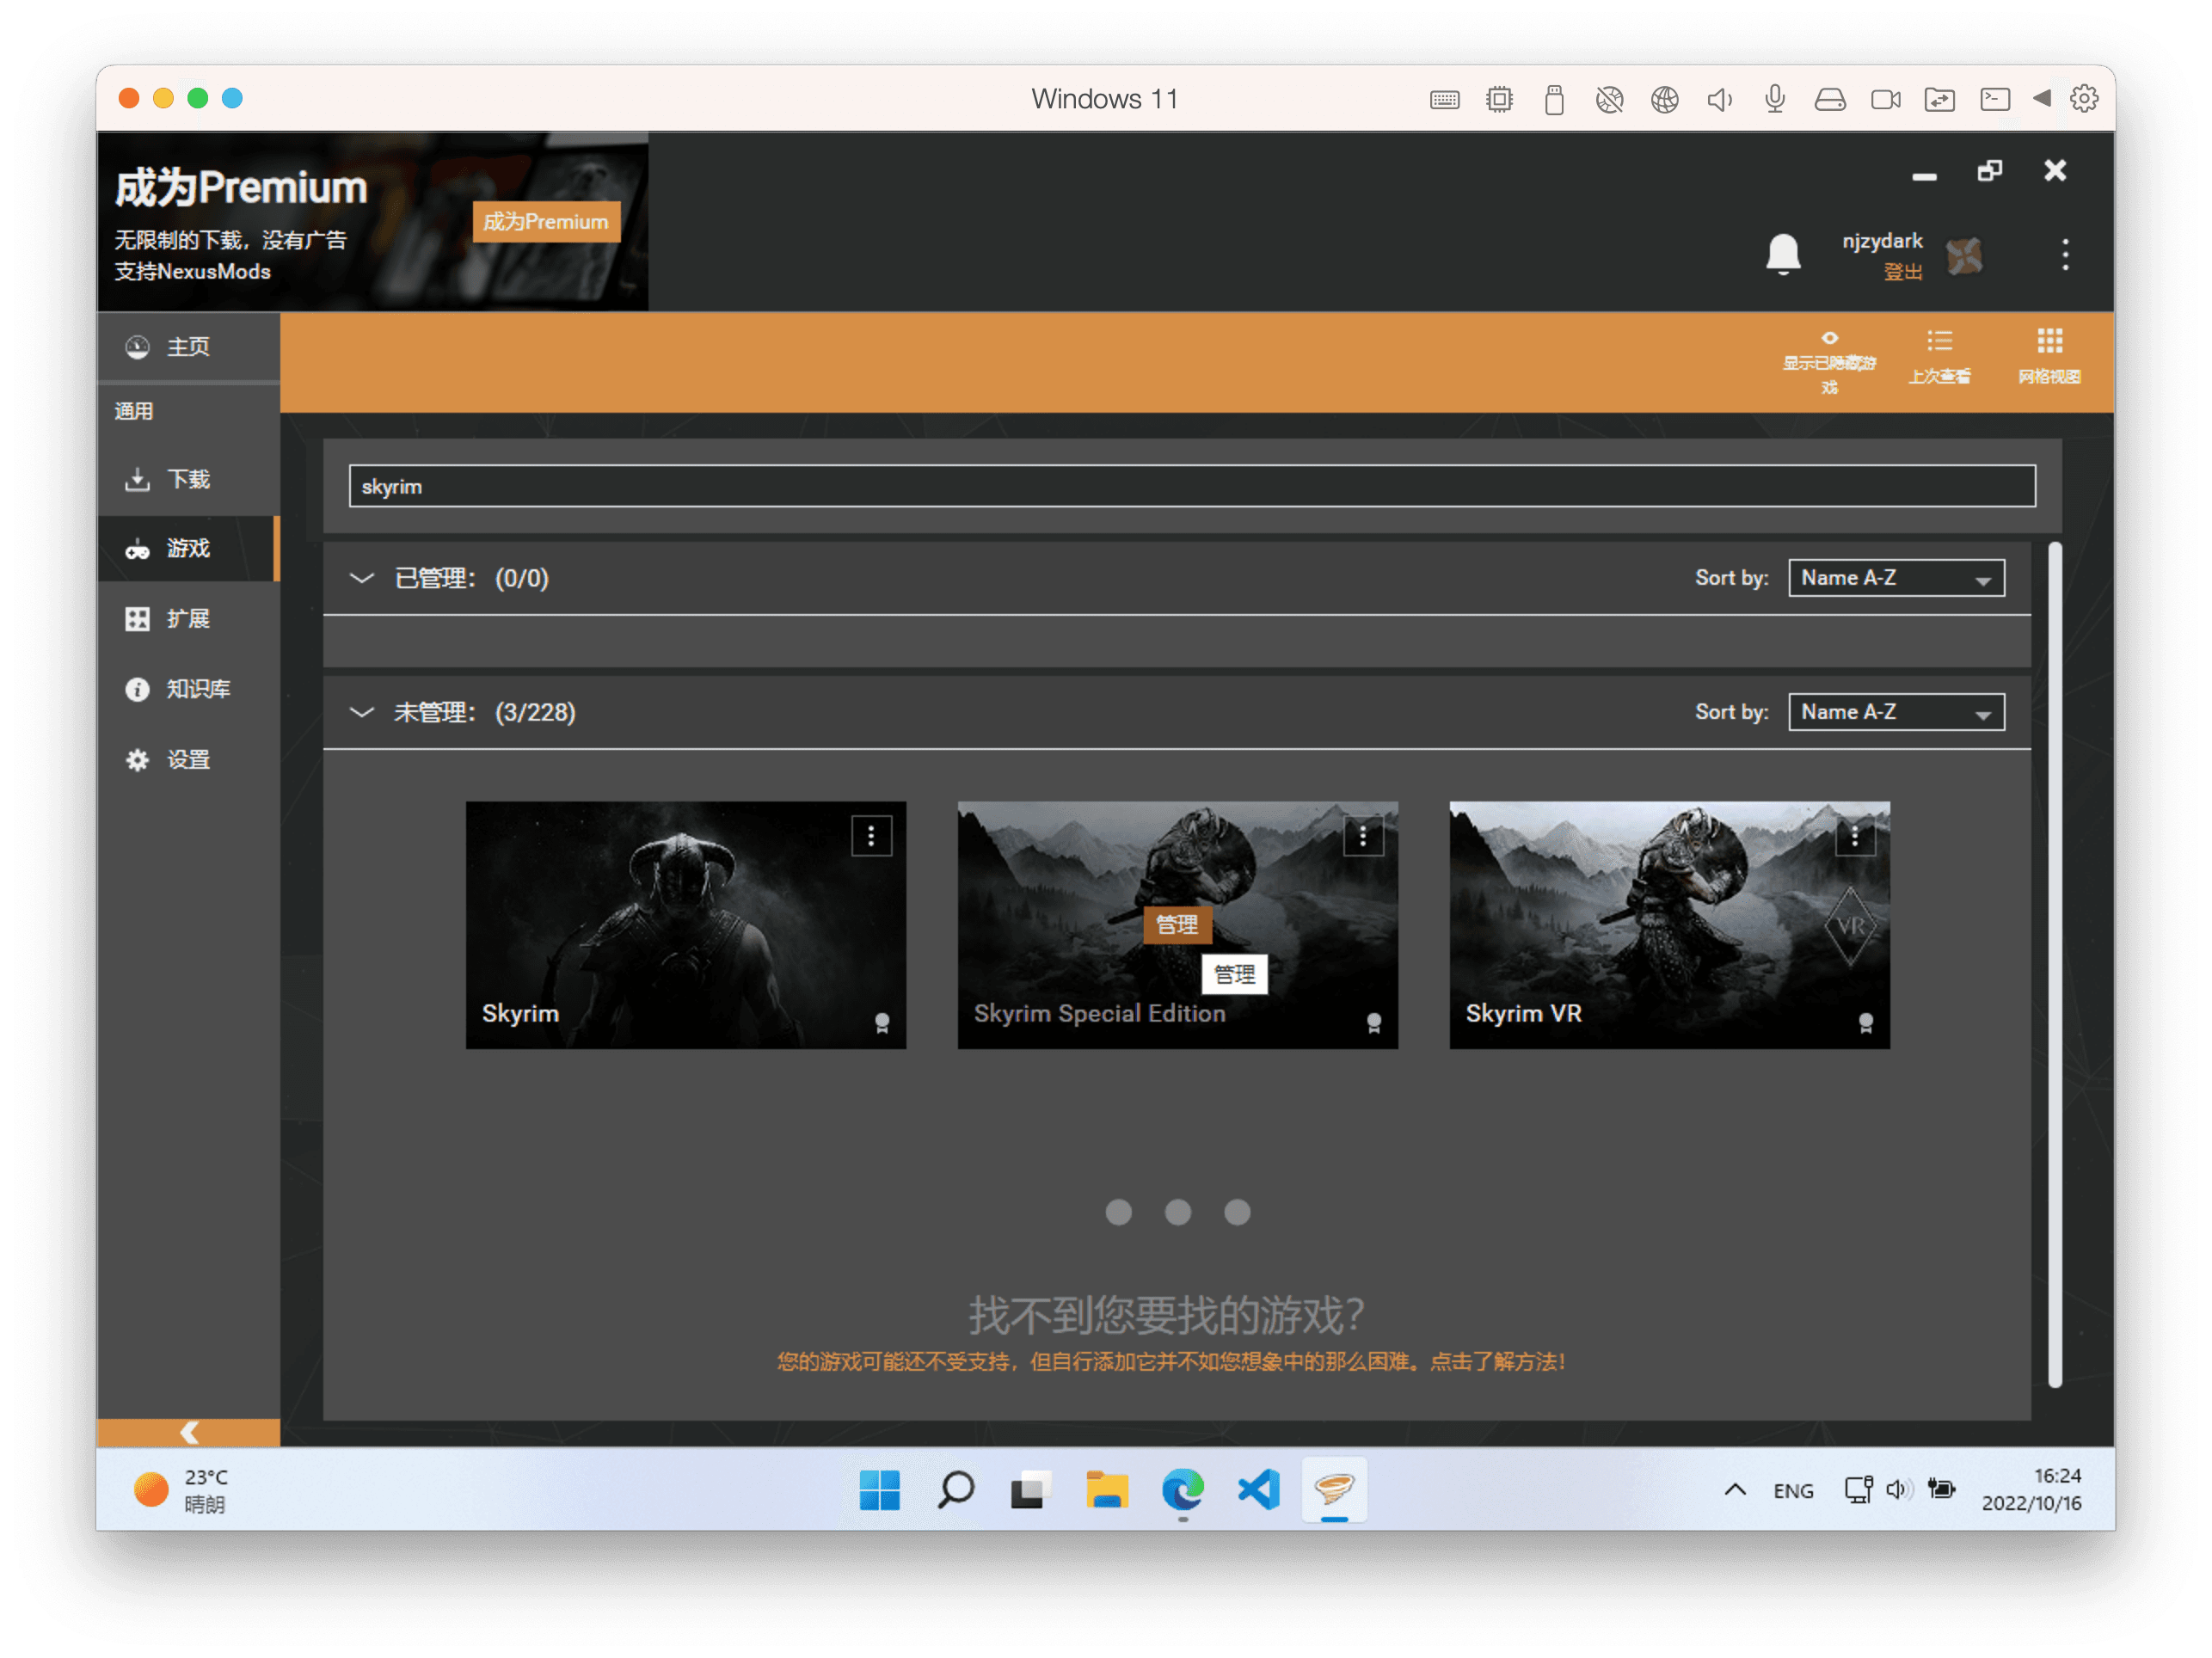Collapse the 已管理 section chevron
This screenshot has width=2212, height=1658.
tap(362, 578)
